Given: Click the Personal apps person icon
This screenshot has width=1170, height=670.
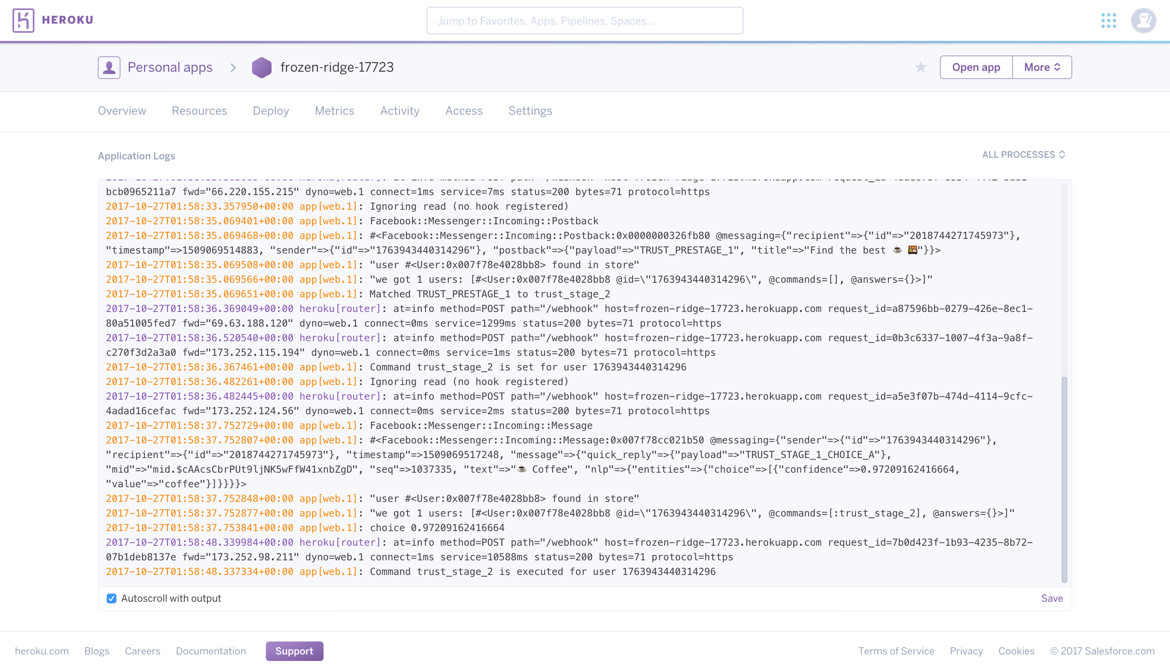Looking at the screenshot, I should (x=109, y=67).
